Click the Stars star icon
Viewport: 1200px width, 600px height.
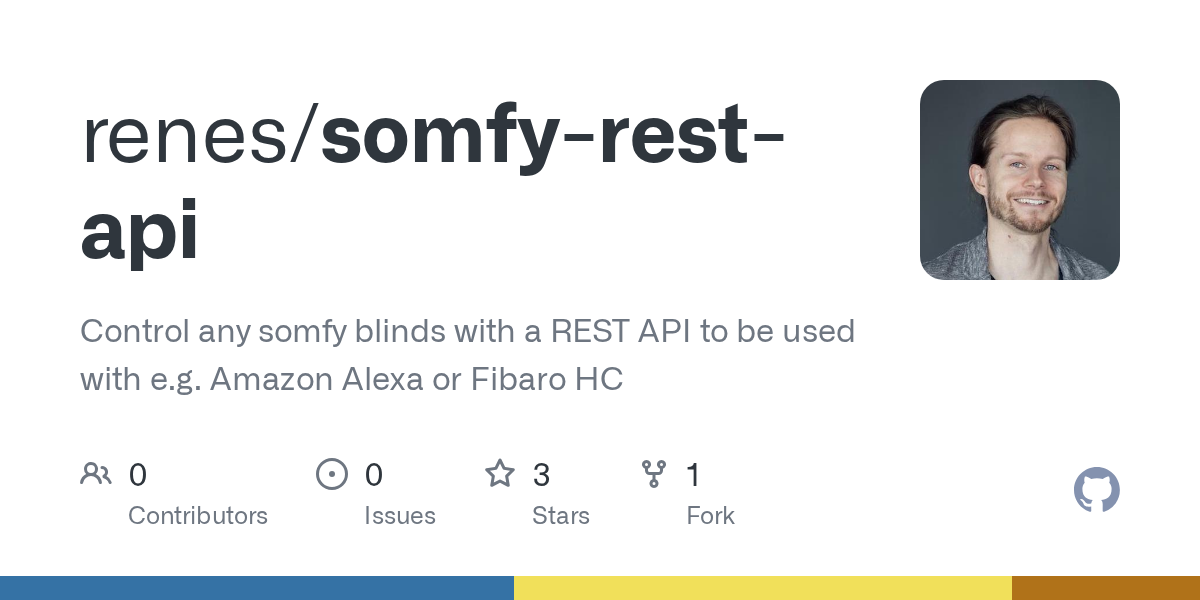(x=499, y=474)
